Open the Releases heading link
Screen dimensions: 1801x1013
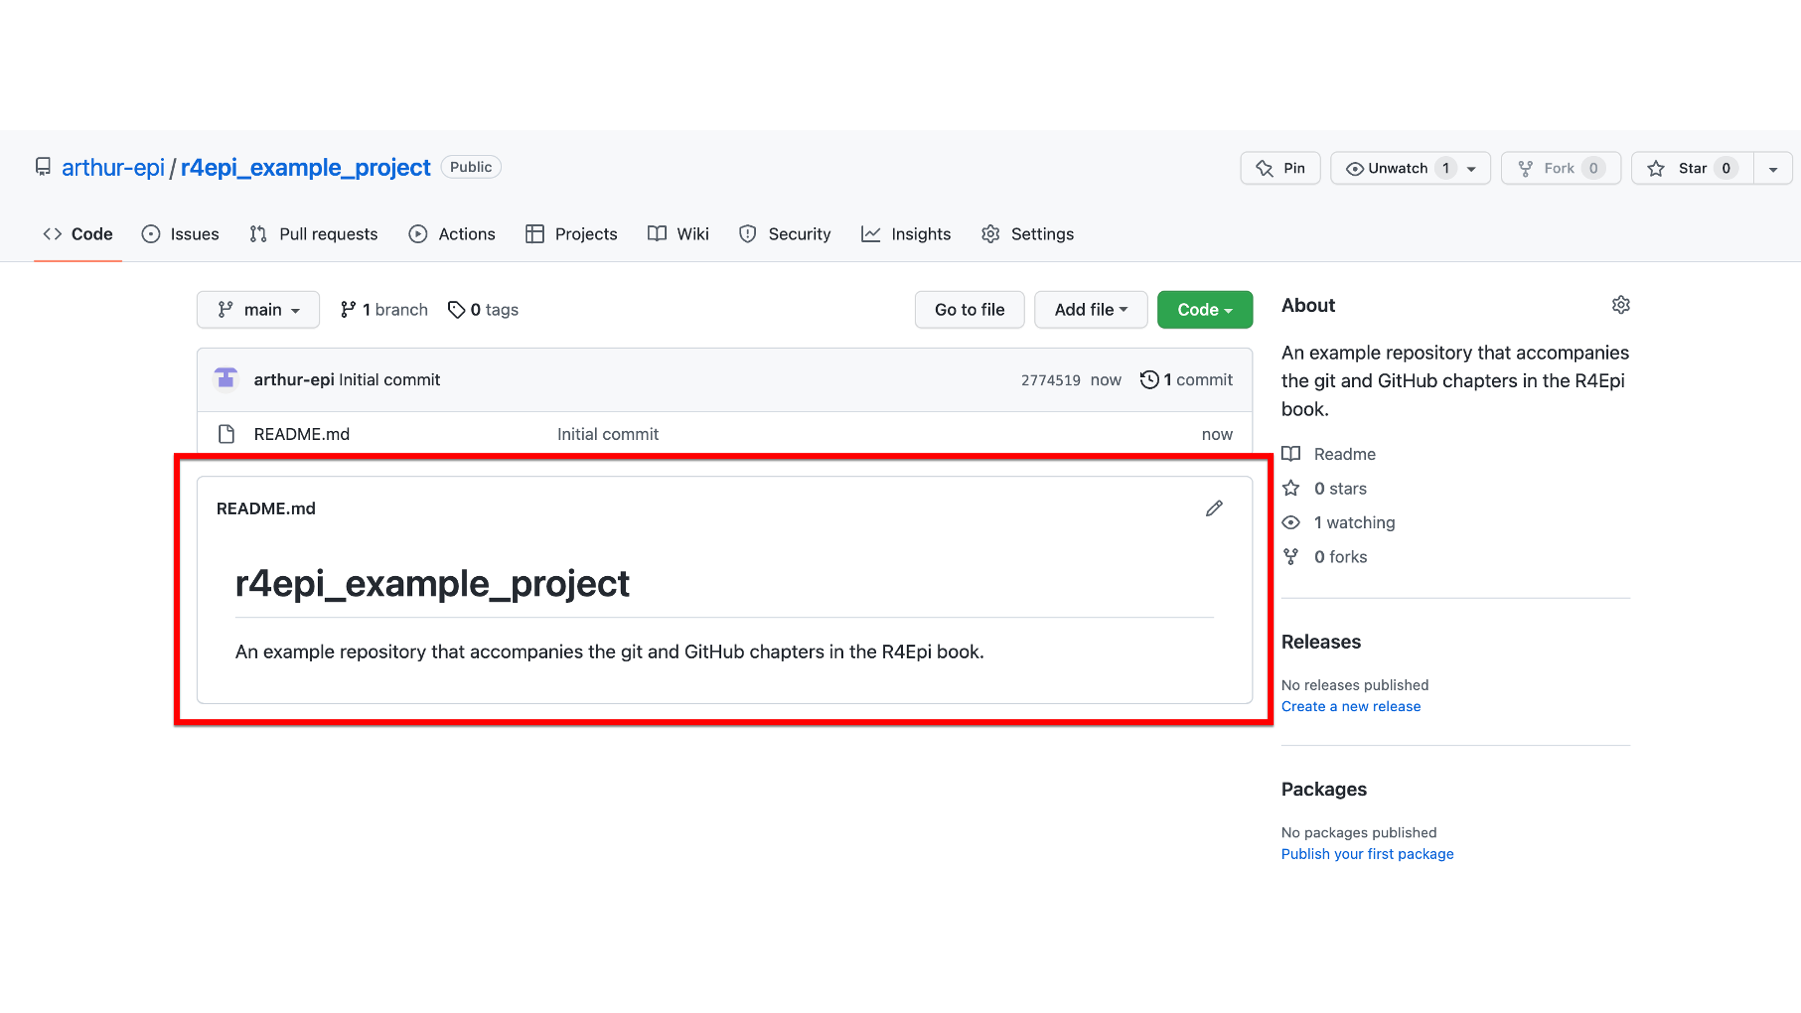click(1321, 642)
